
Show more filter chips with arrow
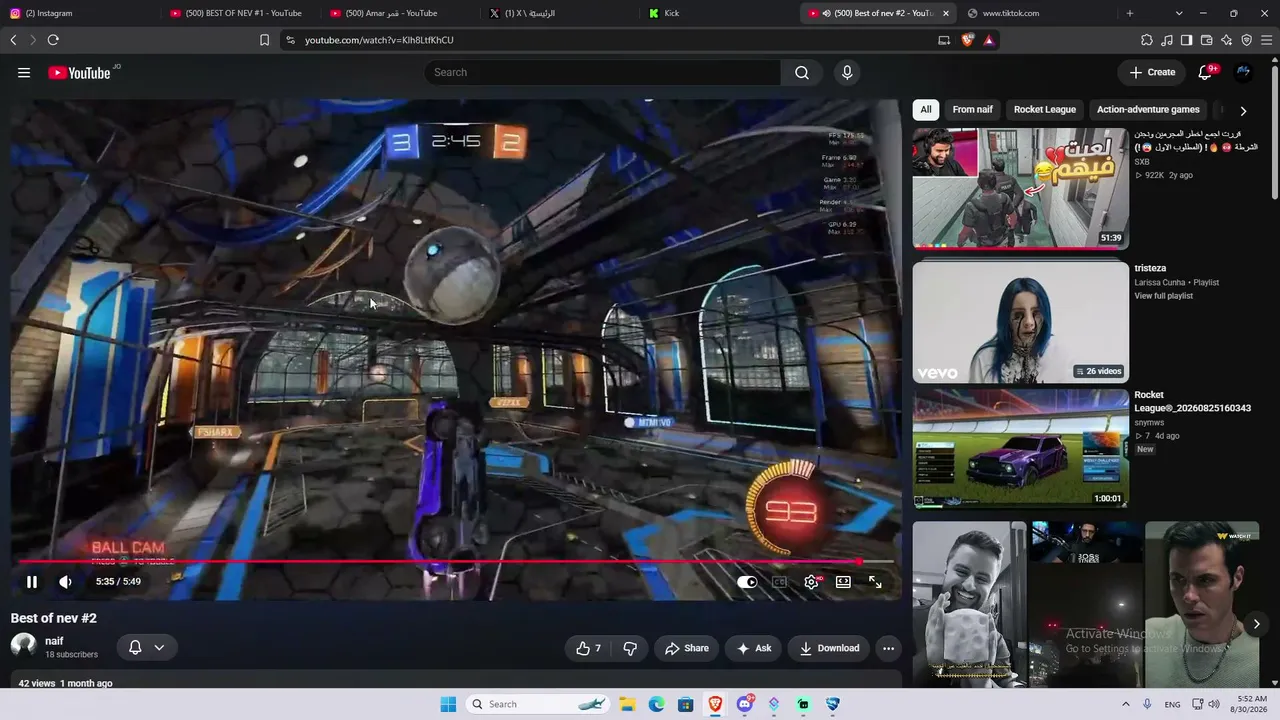click(1243, 111)
